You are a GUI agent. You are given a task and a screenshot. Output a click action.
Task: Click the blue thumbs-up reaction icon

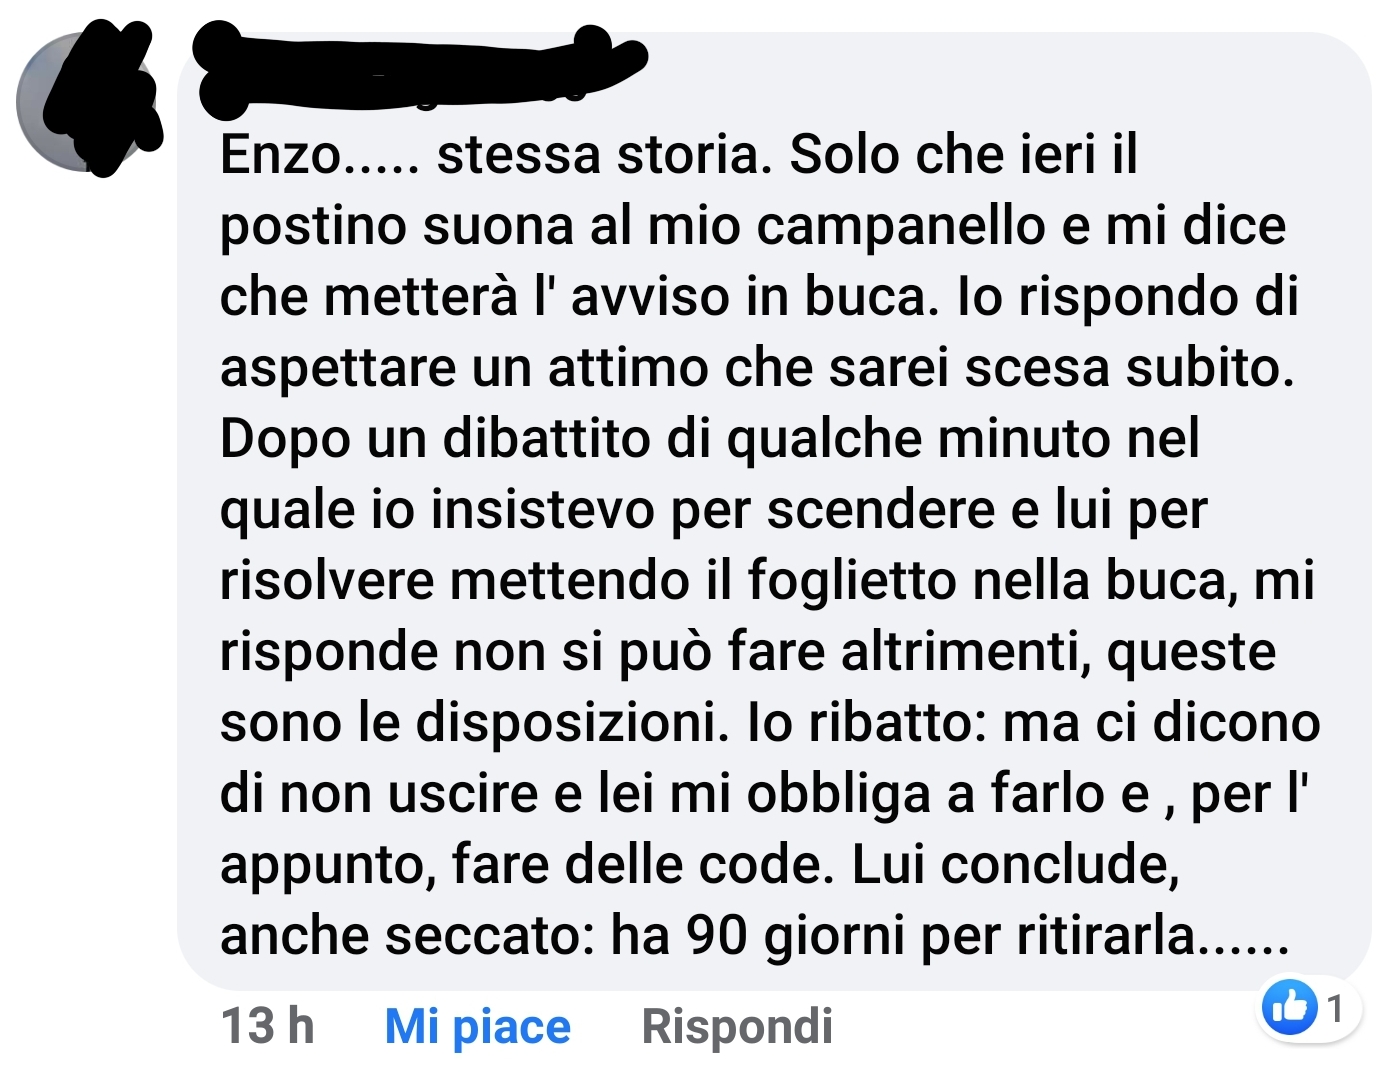1290,1007
